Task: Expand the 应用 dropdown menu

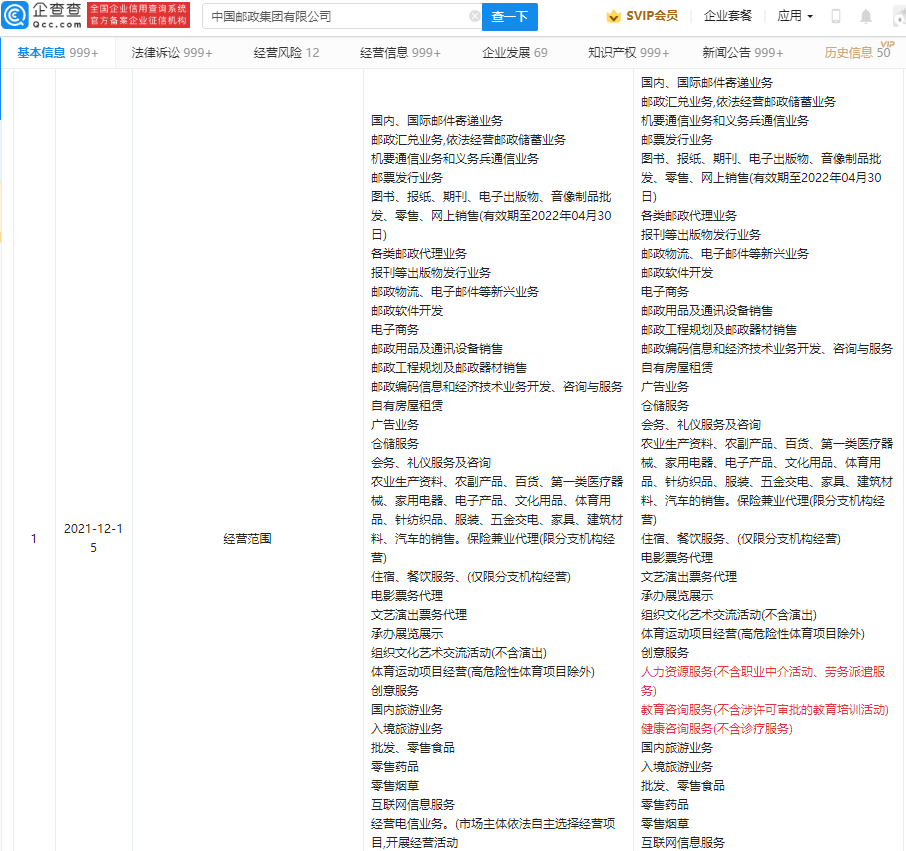Action: click(795, 16)
